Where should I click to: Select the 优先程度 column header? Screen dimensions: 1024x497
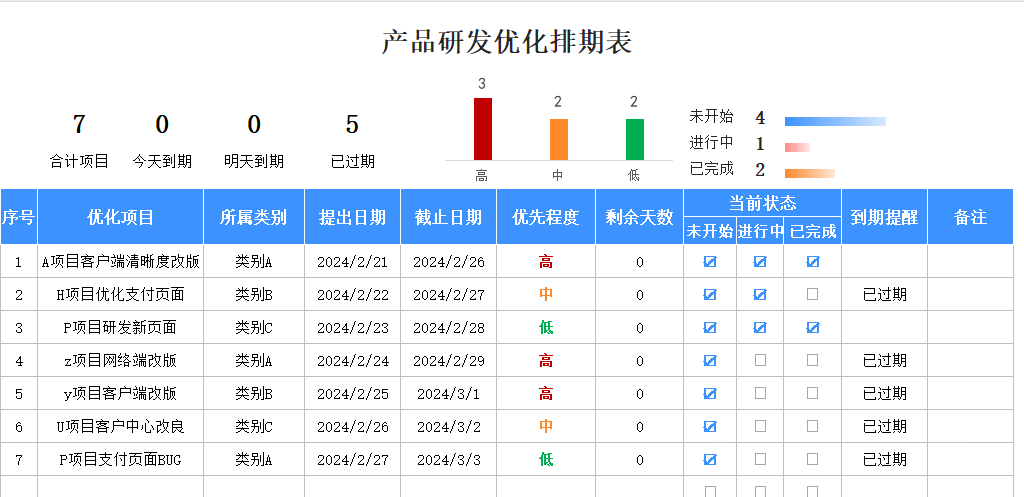tap(546, 217)
